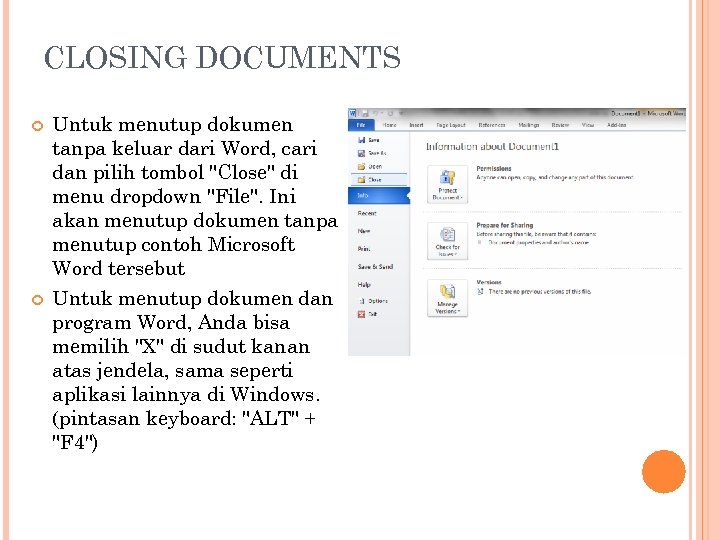The width and height of the screenshot is (720, 540).
Task: Open the Mailings ribbon tab
Action: [529, 125]
